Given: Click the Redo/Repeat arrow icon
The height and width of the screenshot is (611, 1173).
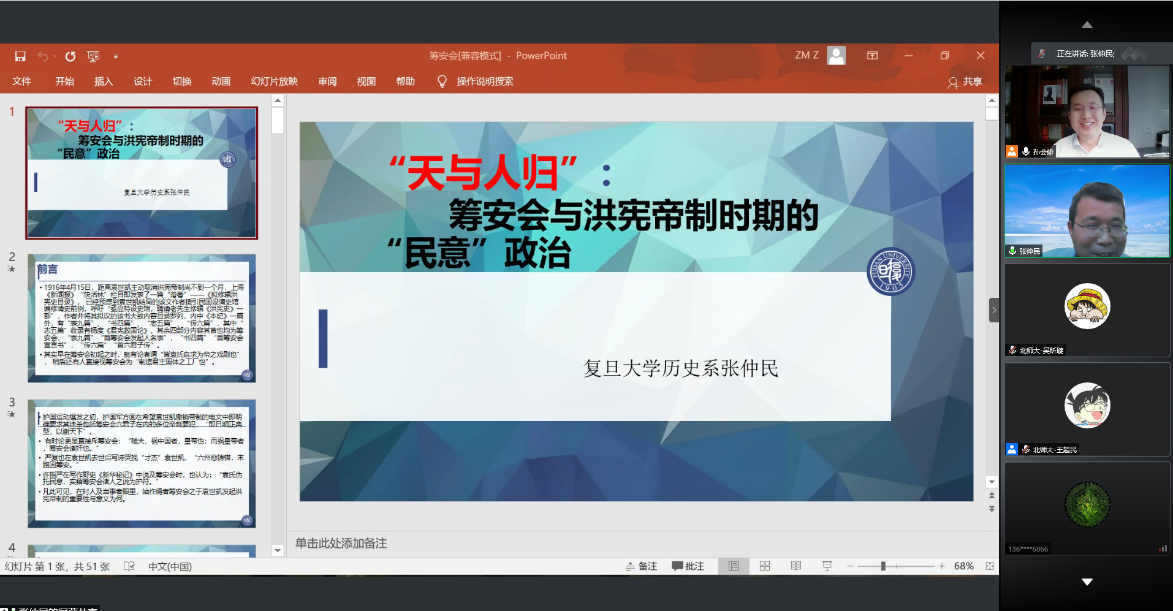Looking at the screenshot, I should point(70,56).
